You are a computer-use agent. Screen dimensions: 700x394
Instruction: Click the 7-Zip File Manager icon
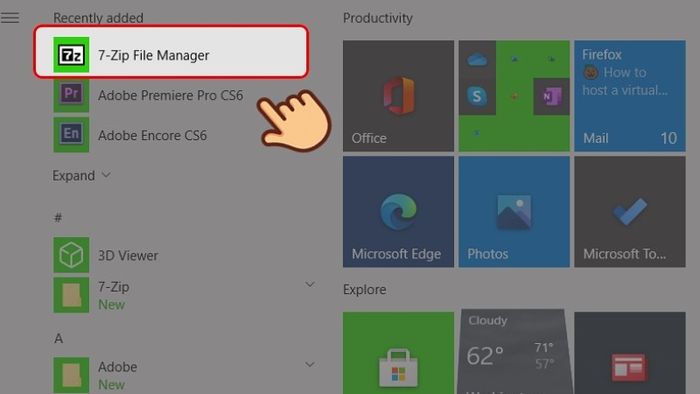tap(71, 55)
